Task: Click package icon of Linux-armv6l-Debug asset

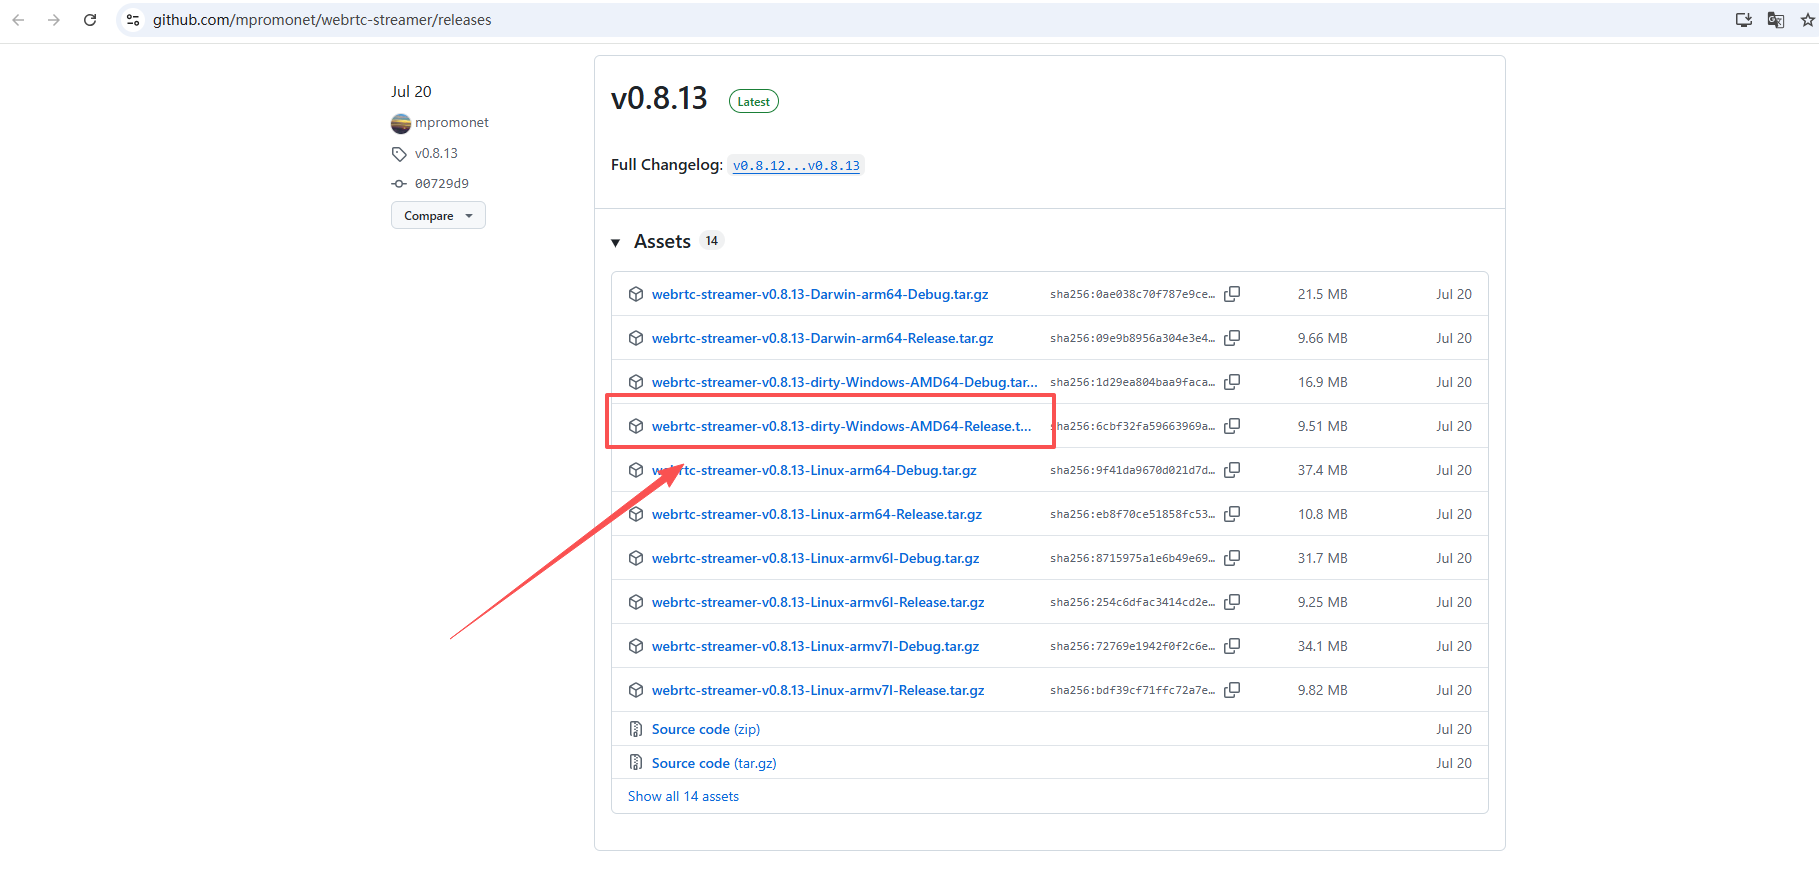Action: tap(636, 558)
